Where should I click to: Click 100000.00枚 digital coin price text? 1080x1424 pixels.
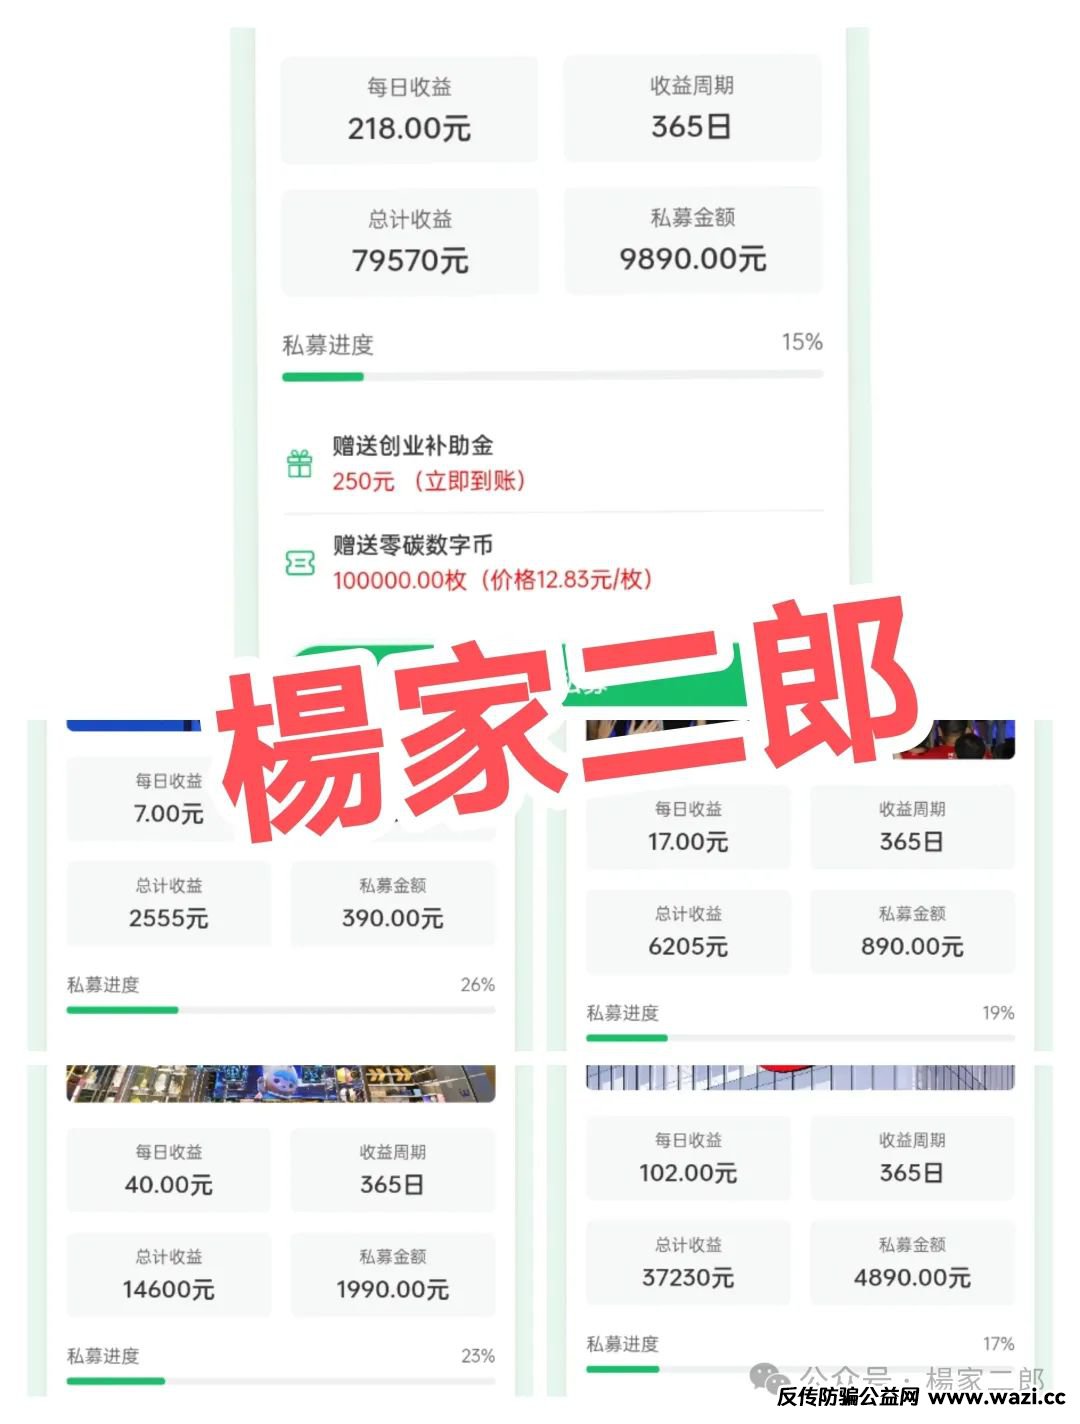(492, 580)
